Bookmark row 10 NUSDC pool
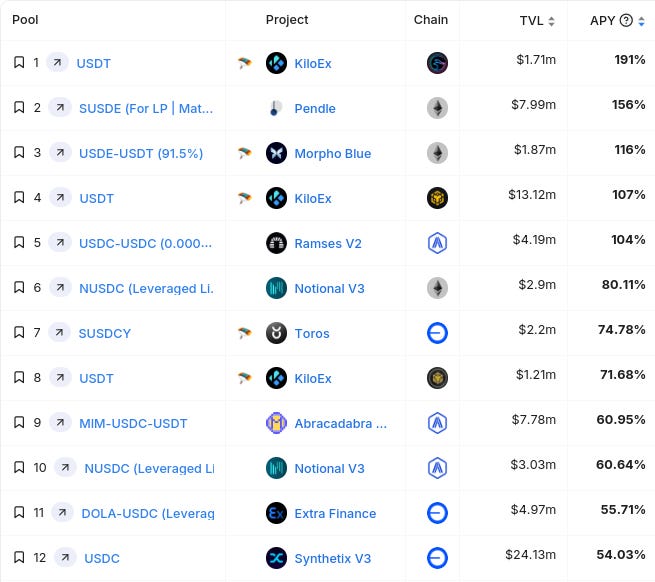 click(x=19, y=467)
